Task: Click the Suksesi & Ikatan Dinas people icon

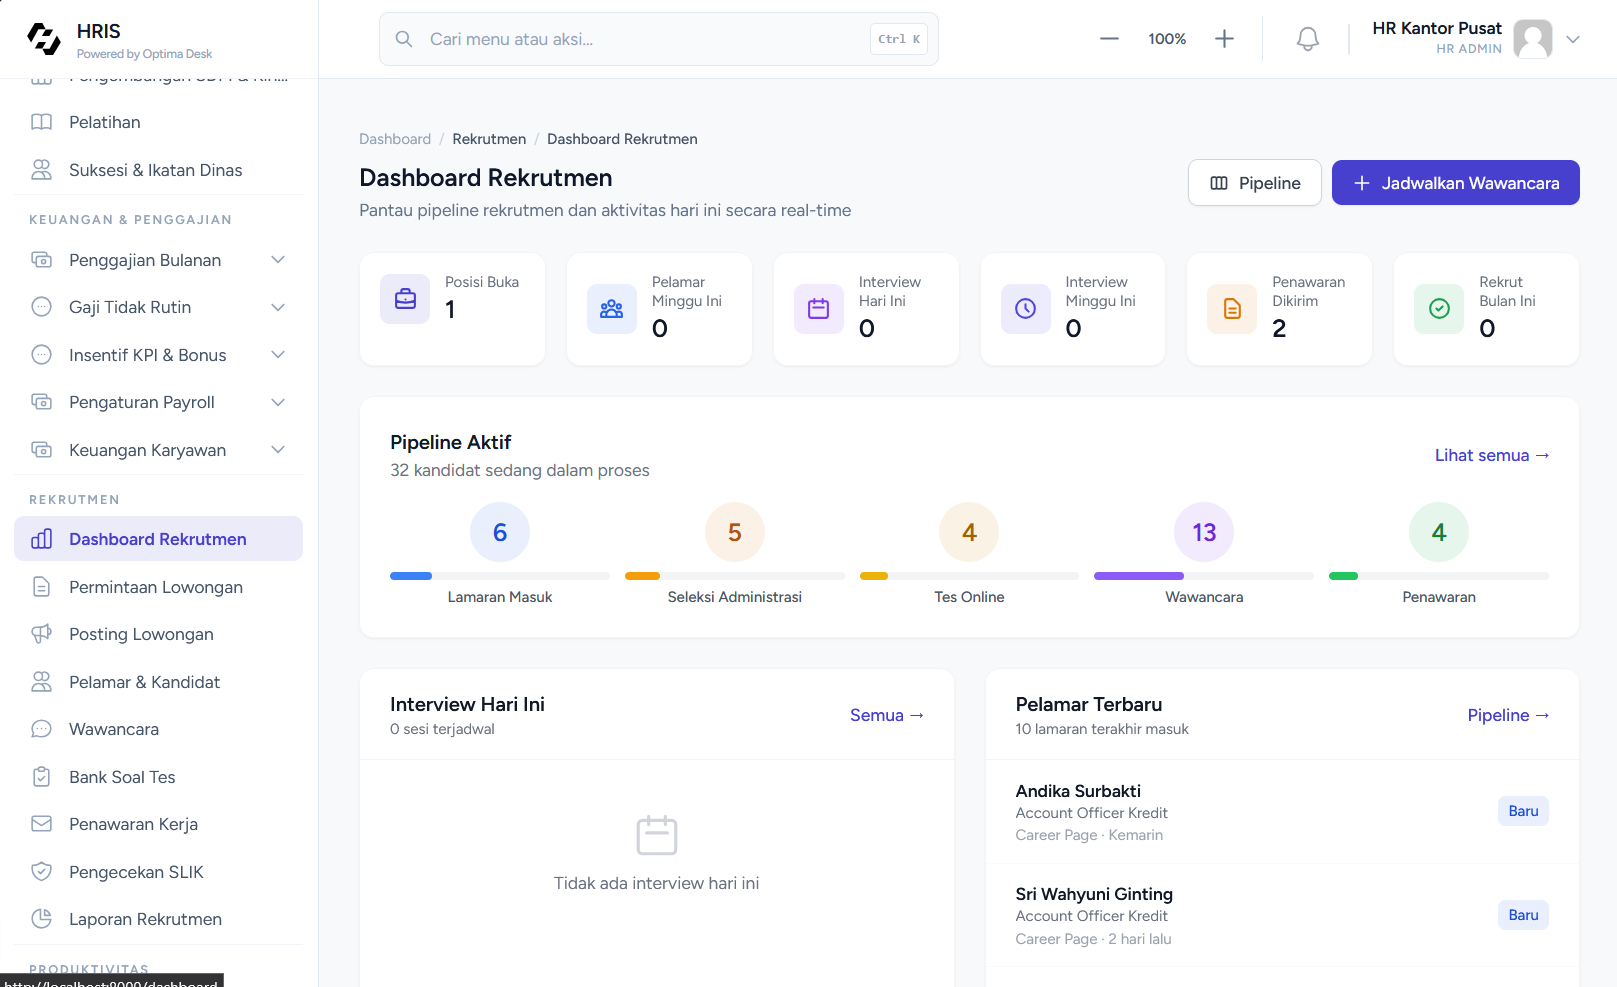Action: [41, 170]
